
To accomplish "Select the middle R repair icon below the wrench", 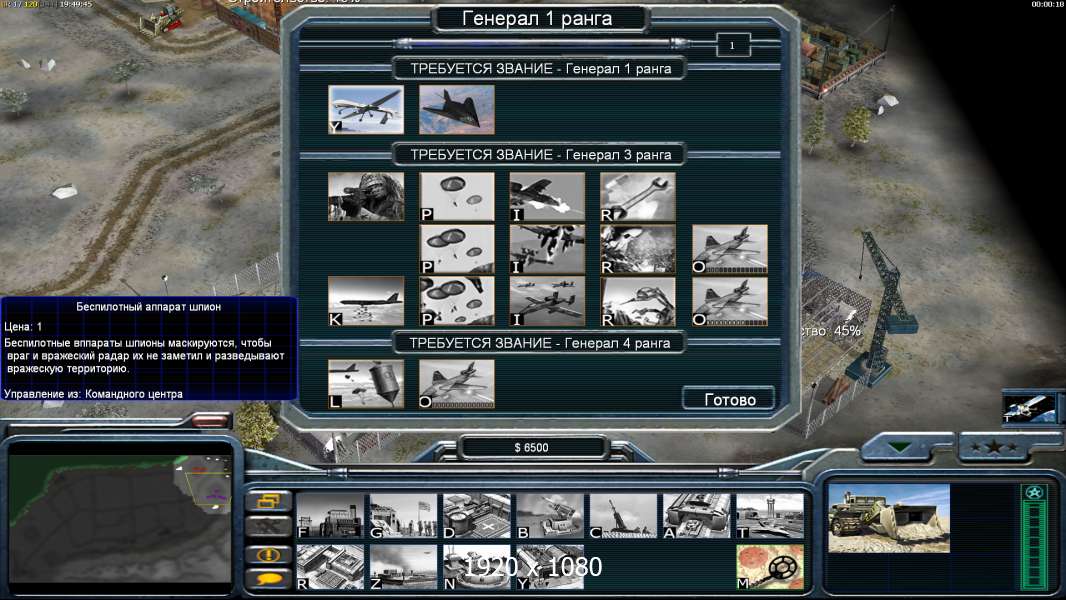I will [638, 249].
